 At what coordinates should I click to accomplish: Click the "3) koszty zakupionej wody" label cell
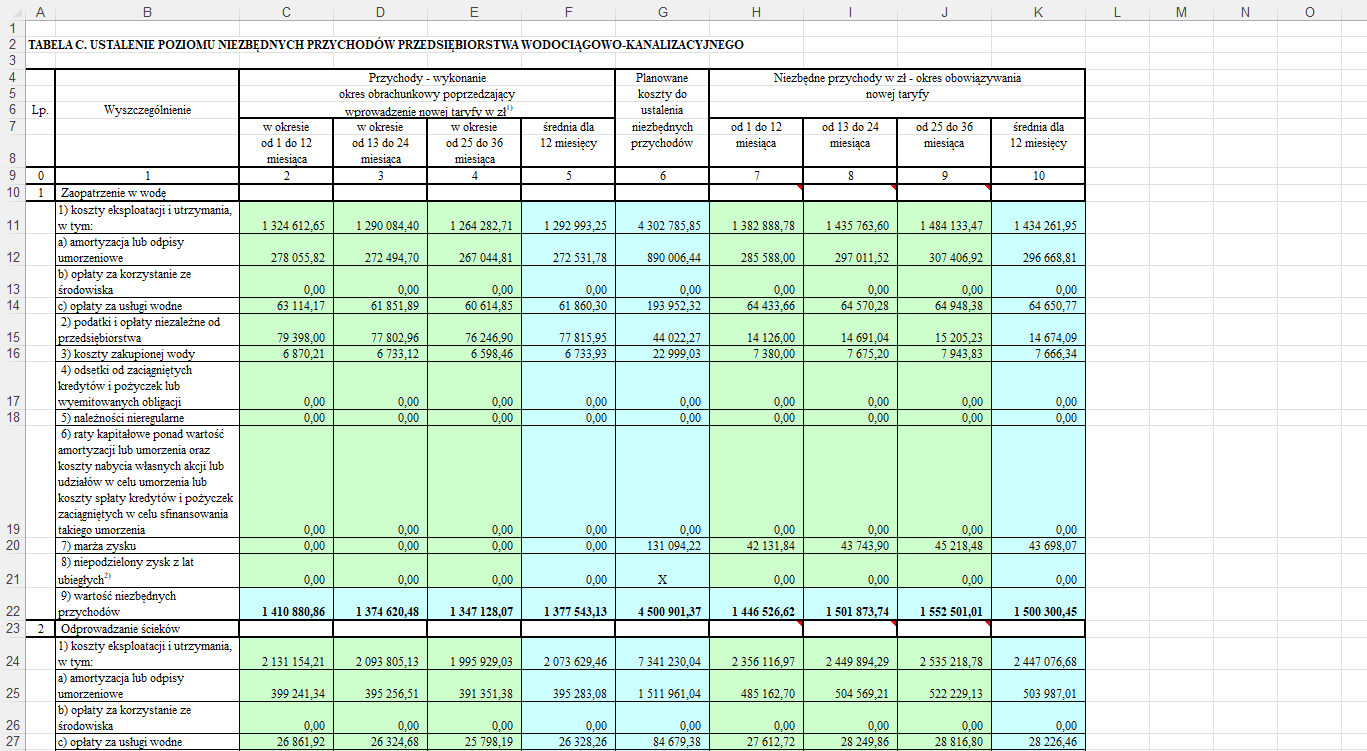(147, 353)
